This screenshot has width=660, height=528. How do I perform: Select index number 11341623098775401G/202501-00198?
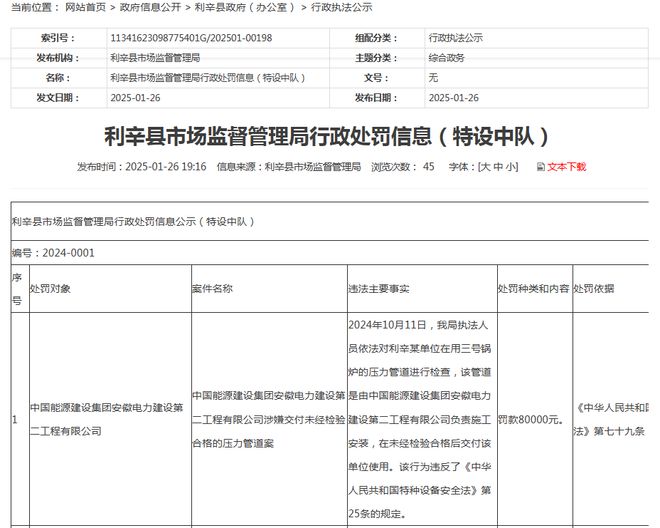[x=191, y=38]
